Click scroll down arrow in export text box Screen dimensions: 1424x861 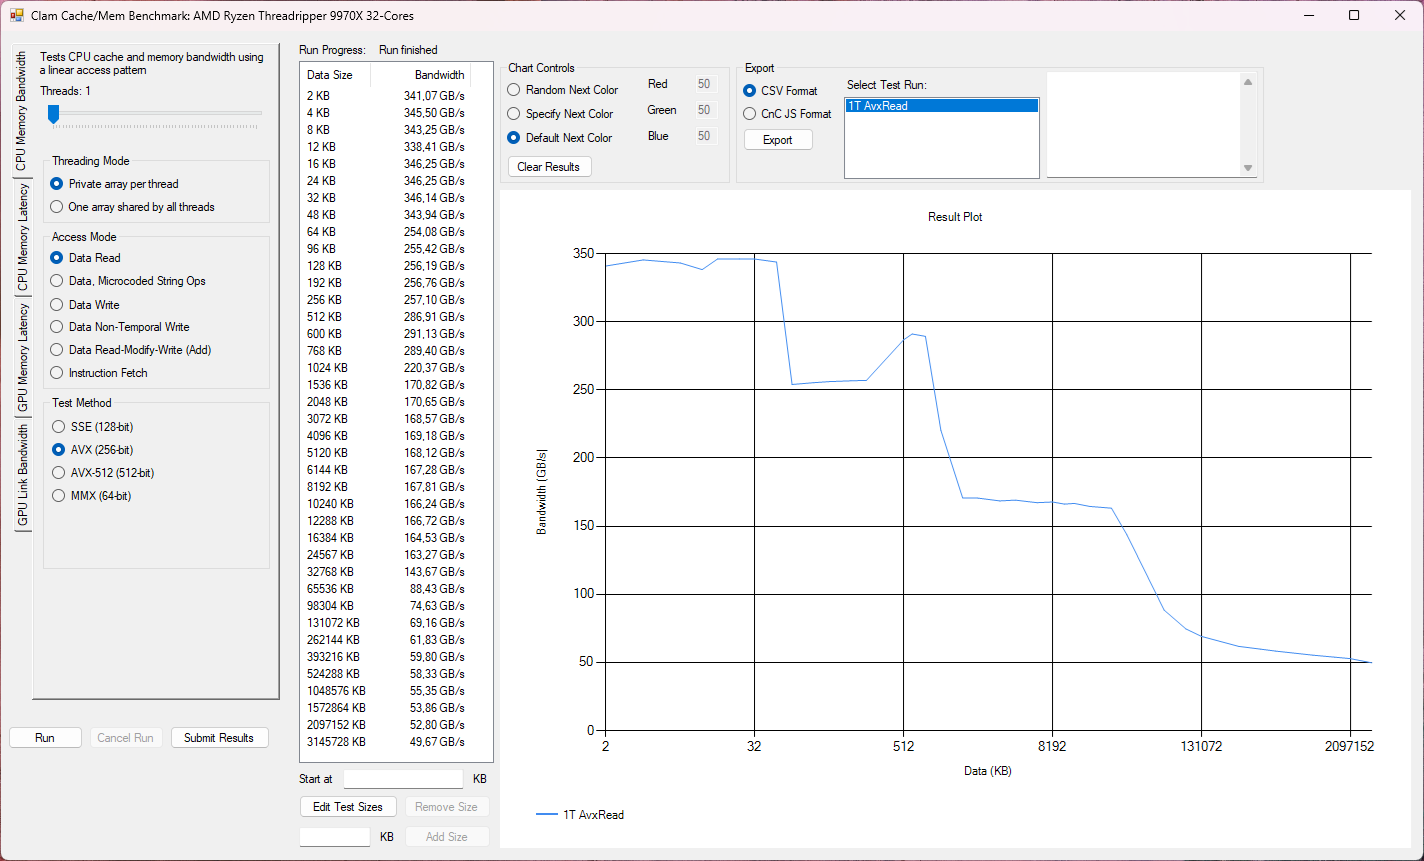[x=1248, y=168]
